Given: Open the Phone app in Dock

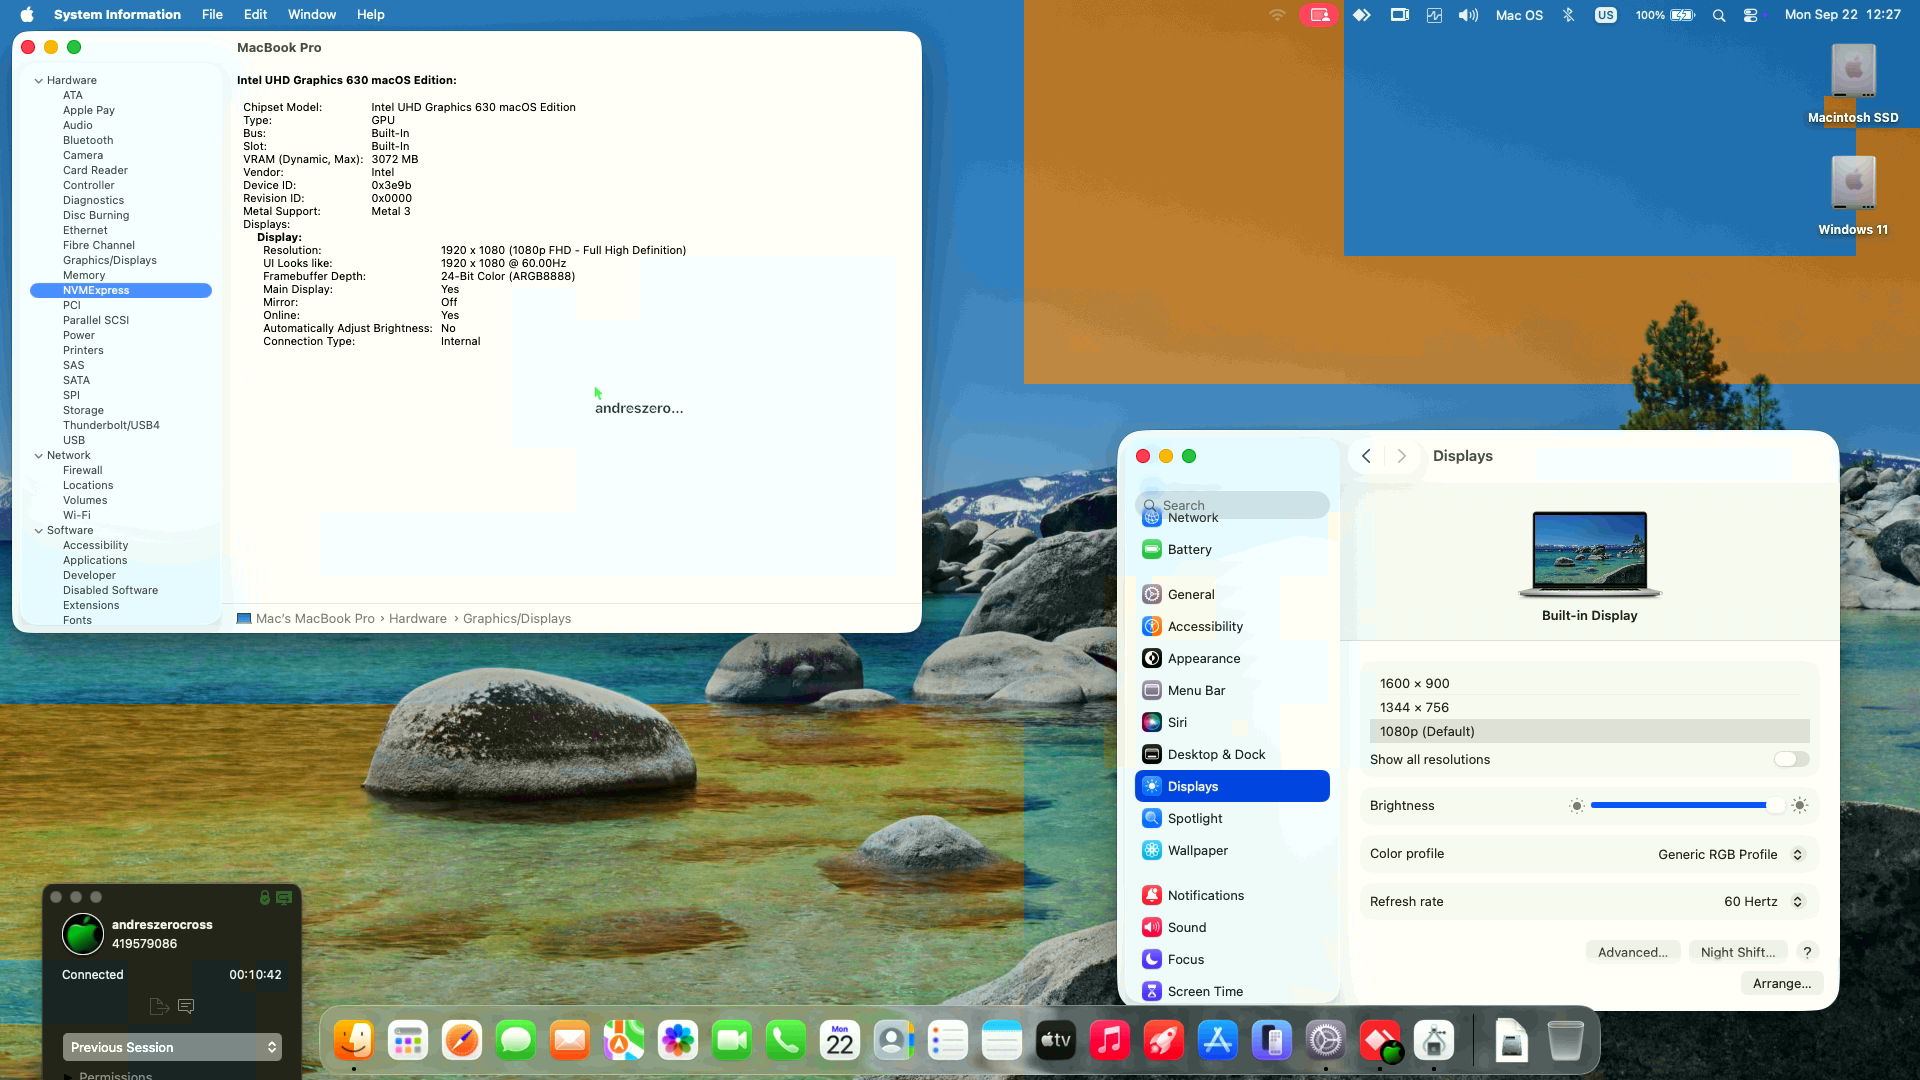Looking at the screenshot, I should 786,1041.
